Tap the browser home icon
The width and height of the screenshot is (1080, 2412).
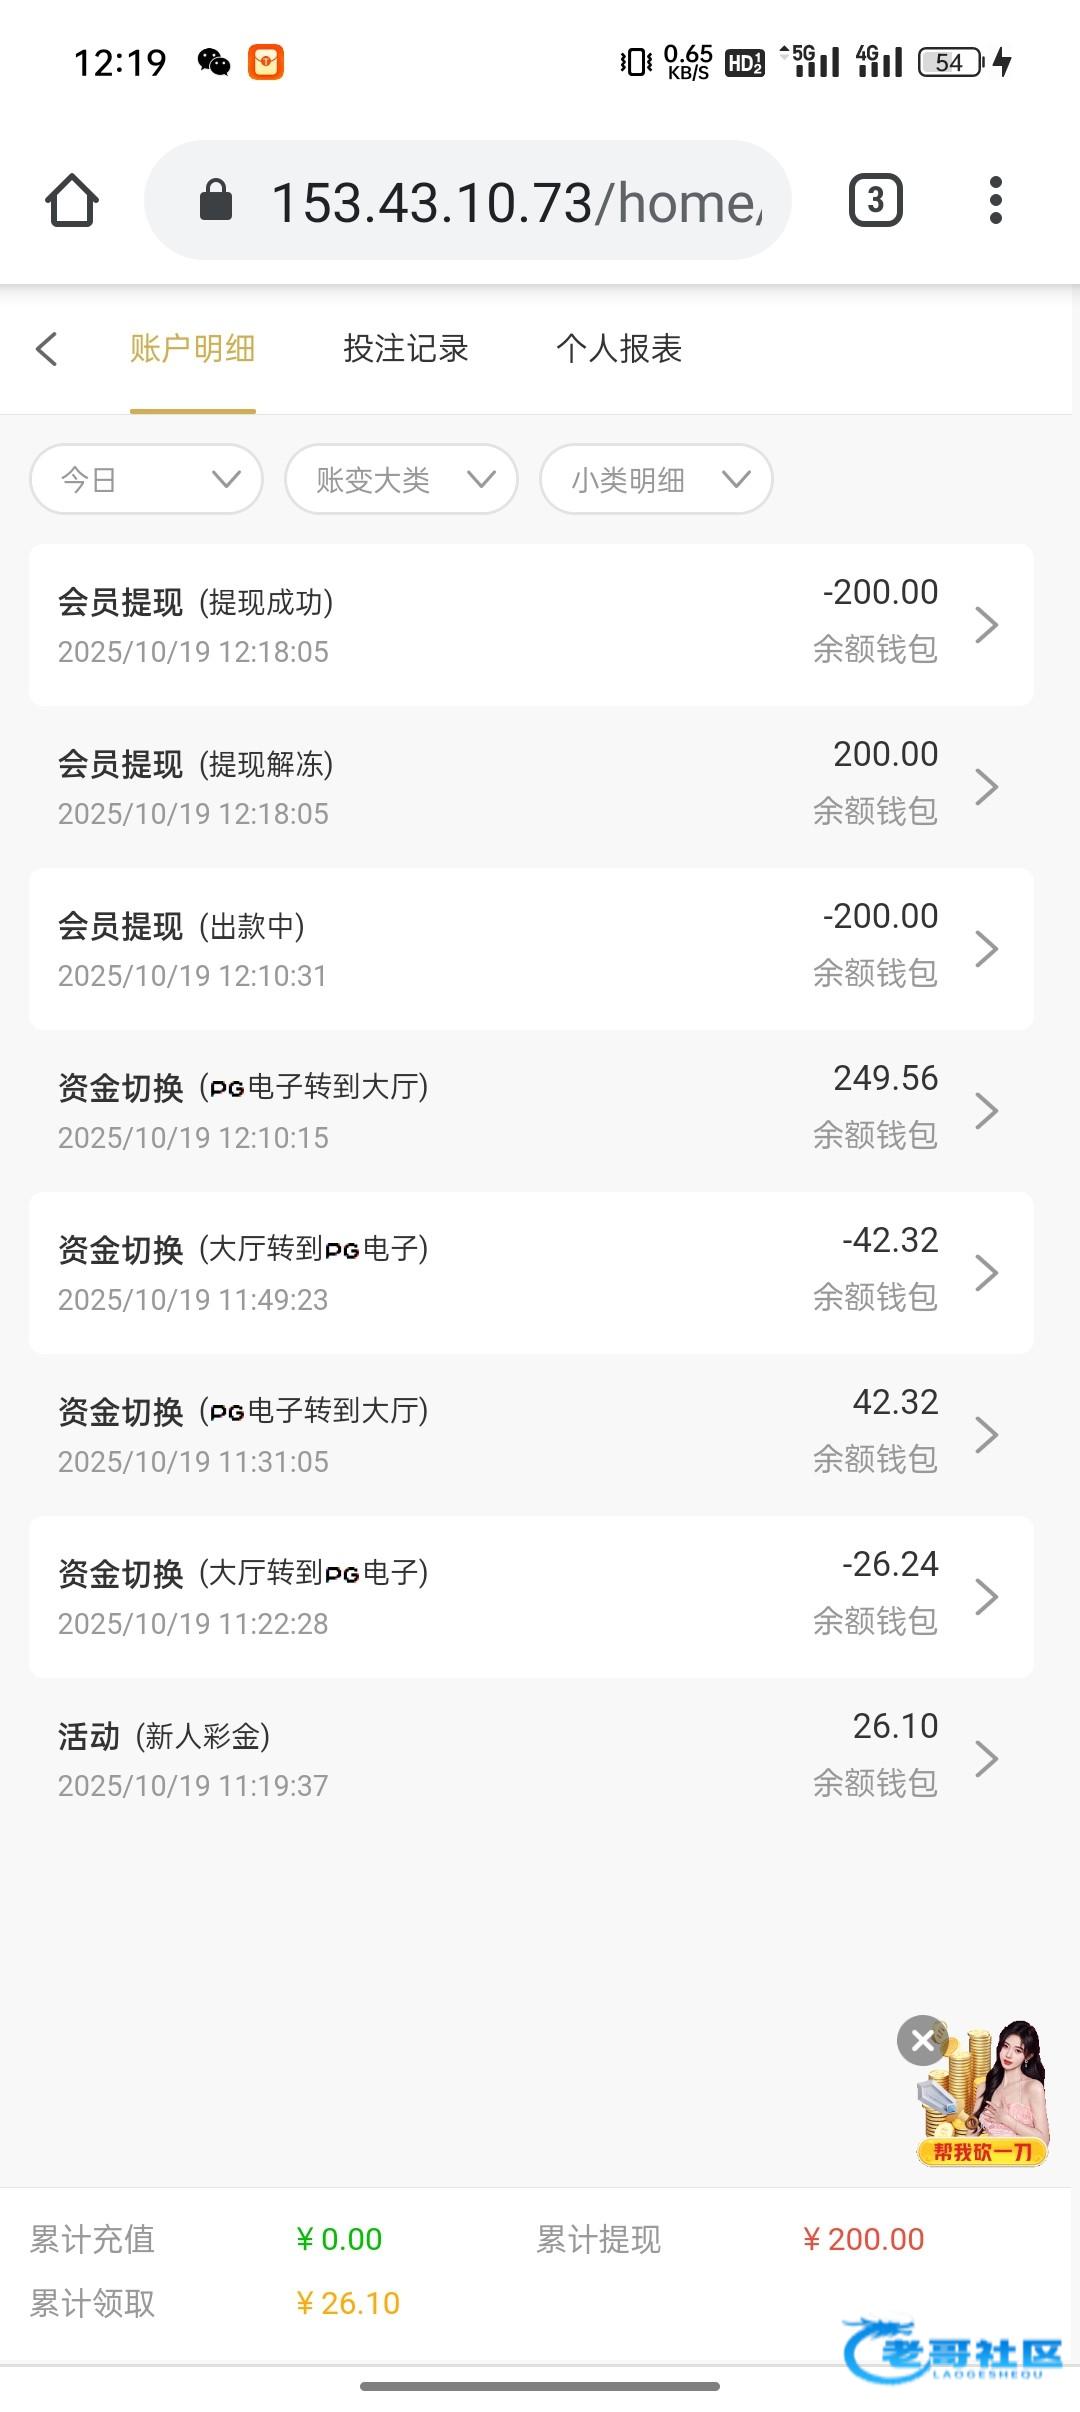[72, 201]
